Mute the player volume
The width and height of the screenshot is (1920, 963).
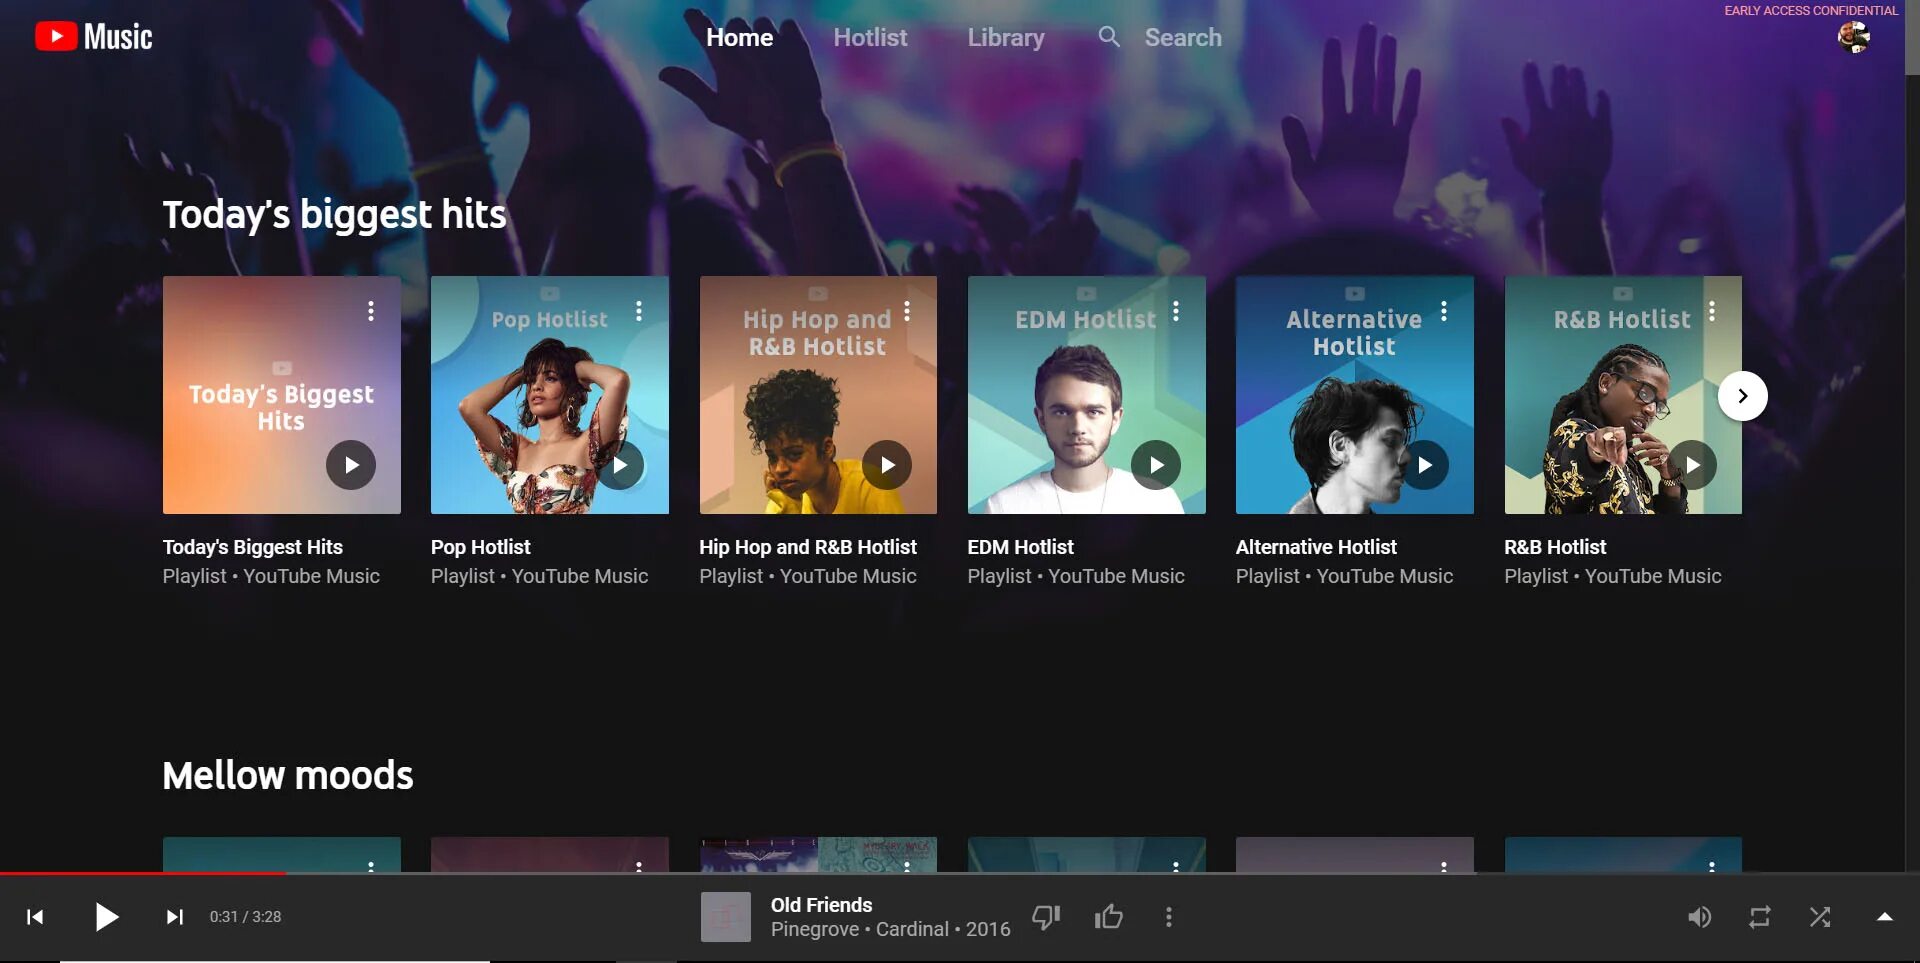click(1699, 917)
